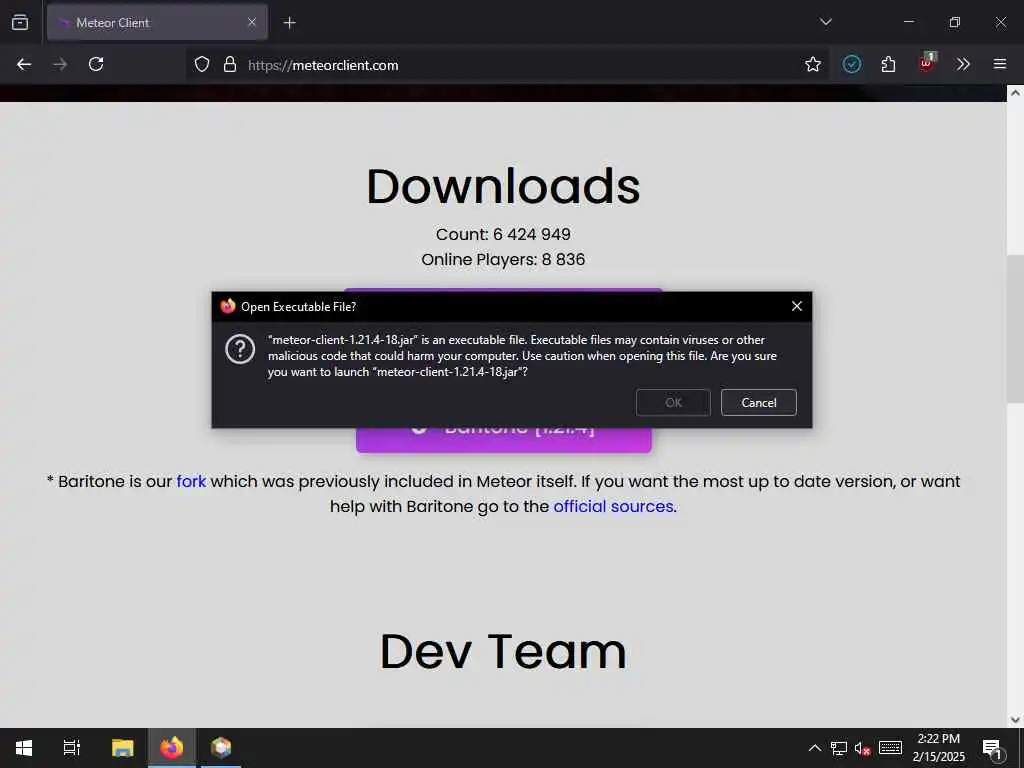Open the touch keyboard tray icon
This screenshot has height=768, width=1024.
point(890,748)
